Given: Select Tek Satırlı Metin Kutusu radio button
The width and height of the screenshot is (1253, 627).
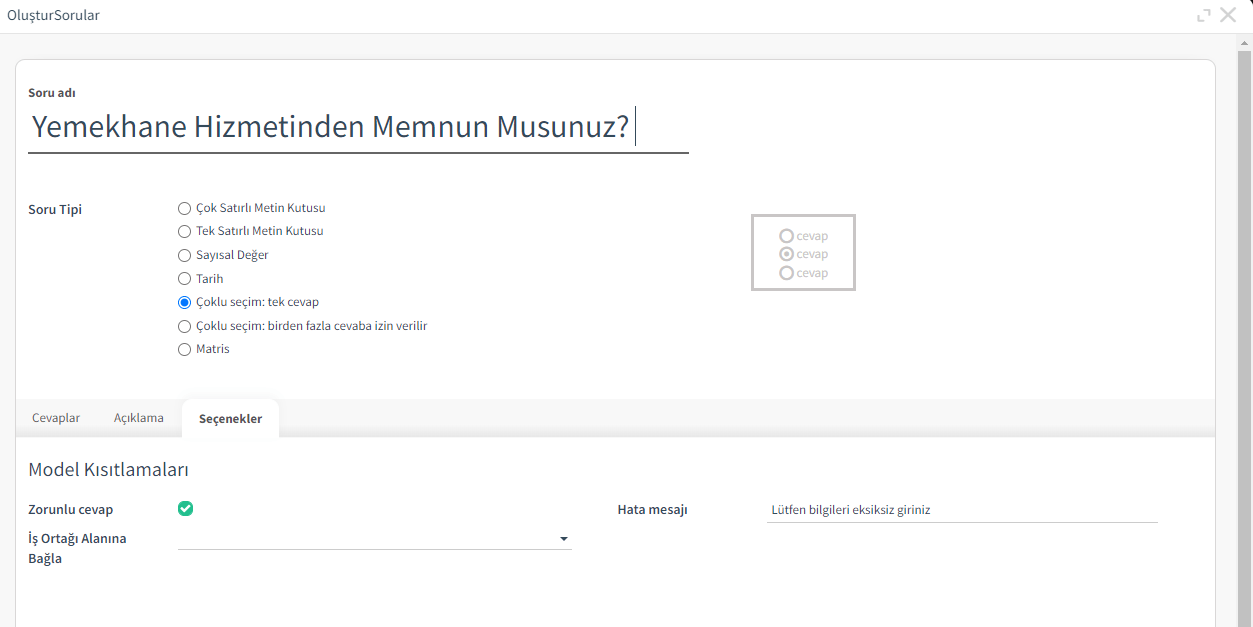Looking at the screenshot, I should (184, 231).
